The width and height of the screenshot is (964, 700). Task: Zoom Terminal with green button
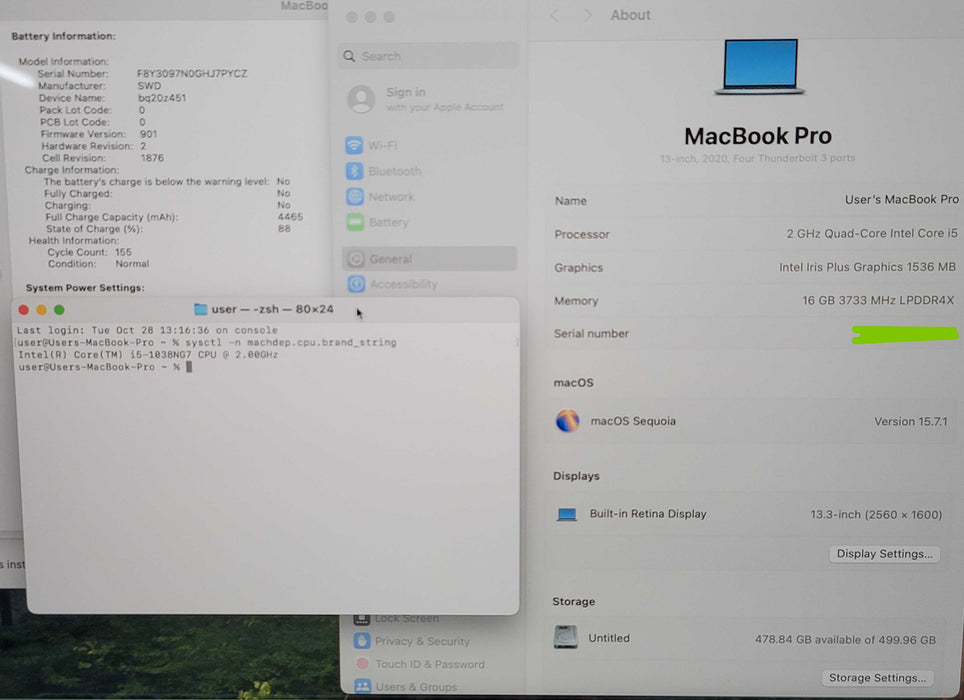click(x=59, y=310)
